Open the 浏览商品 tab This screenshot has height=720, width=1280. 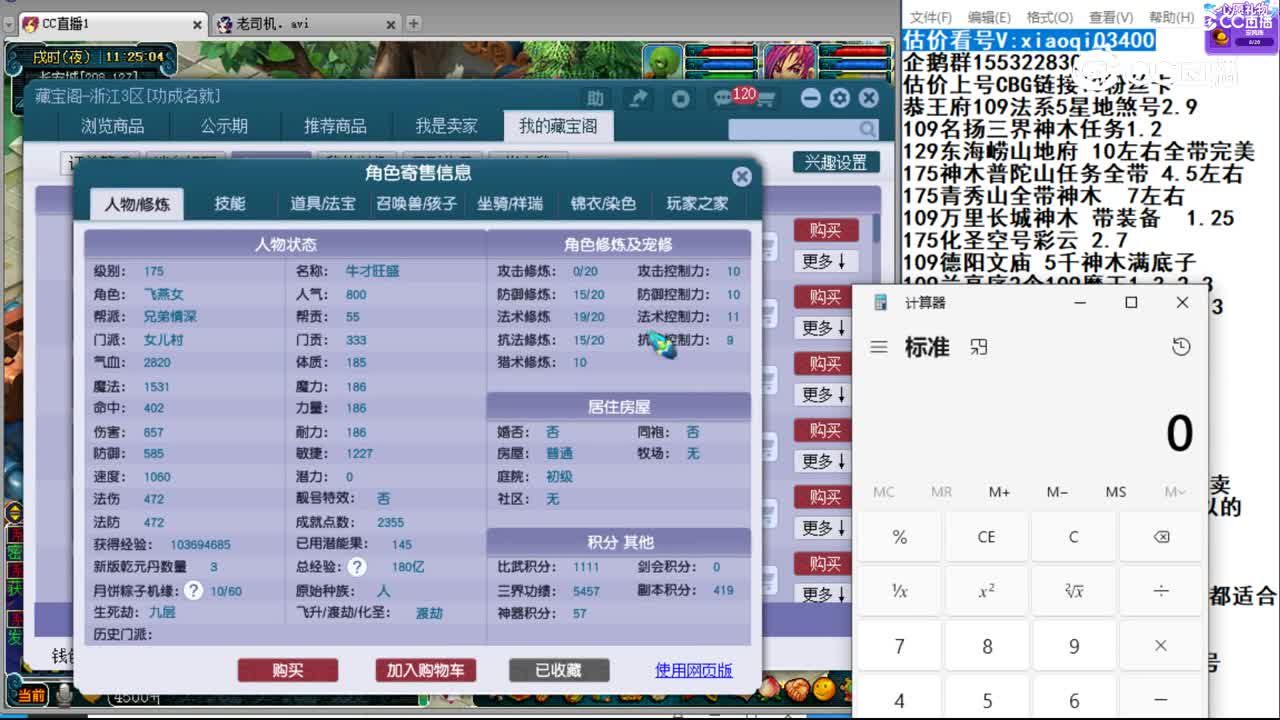coord(113,126)
